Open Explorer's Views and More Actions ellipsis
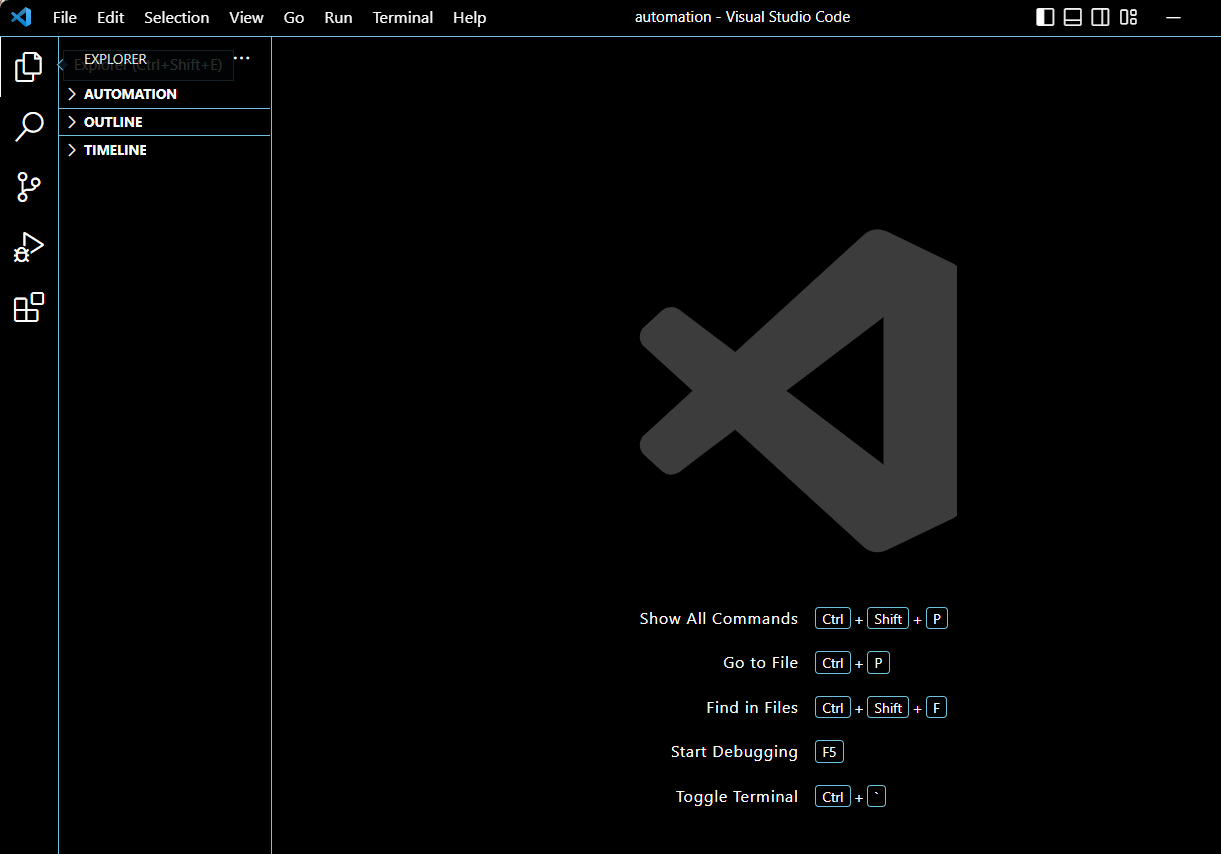 point(241,59)
